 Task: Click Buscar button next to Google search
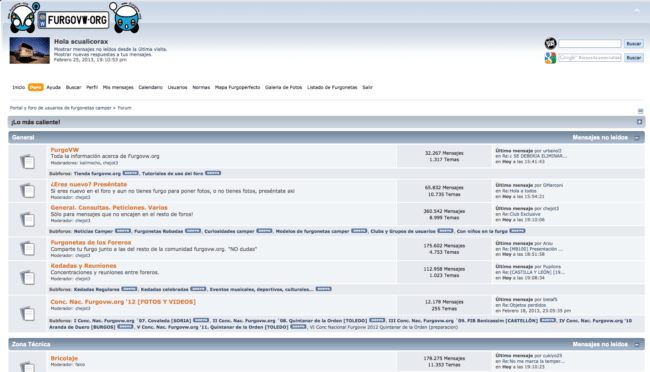tap(633, 58)
